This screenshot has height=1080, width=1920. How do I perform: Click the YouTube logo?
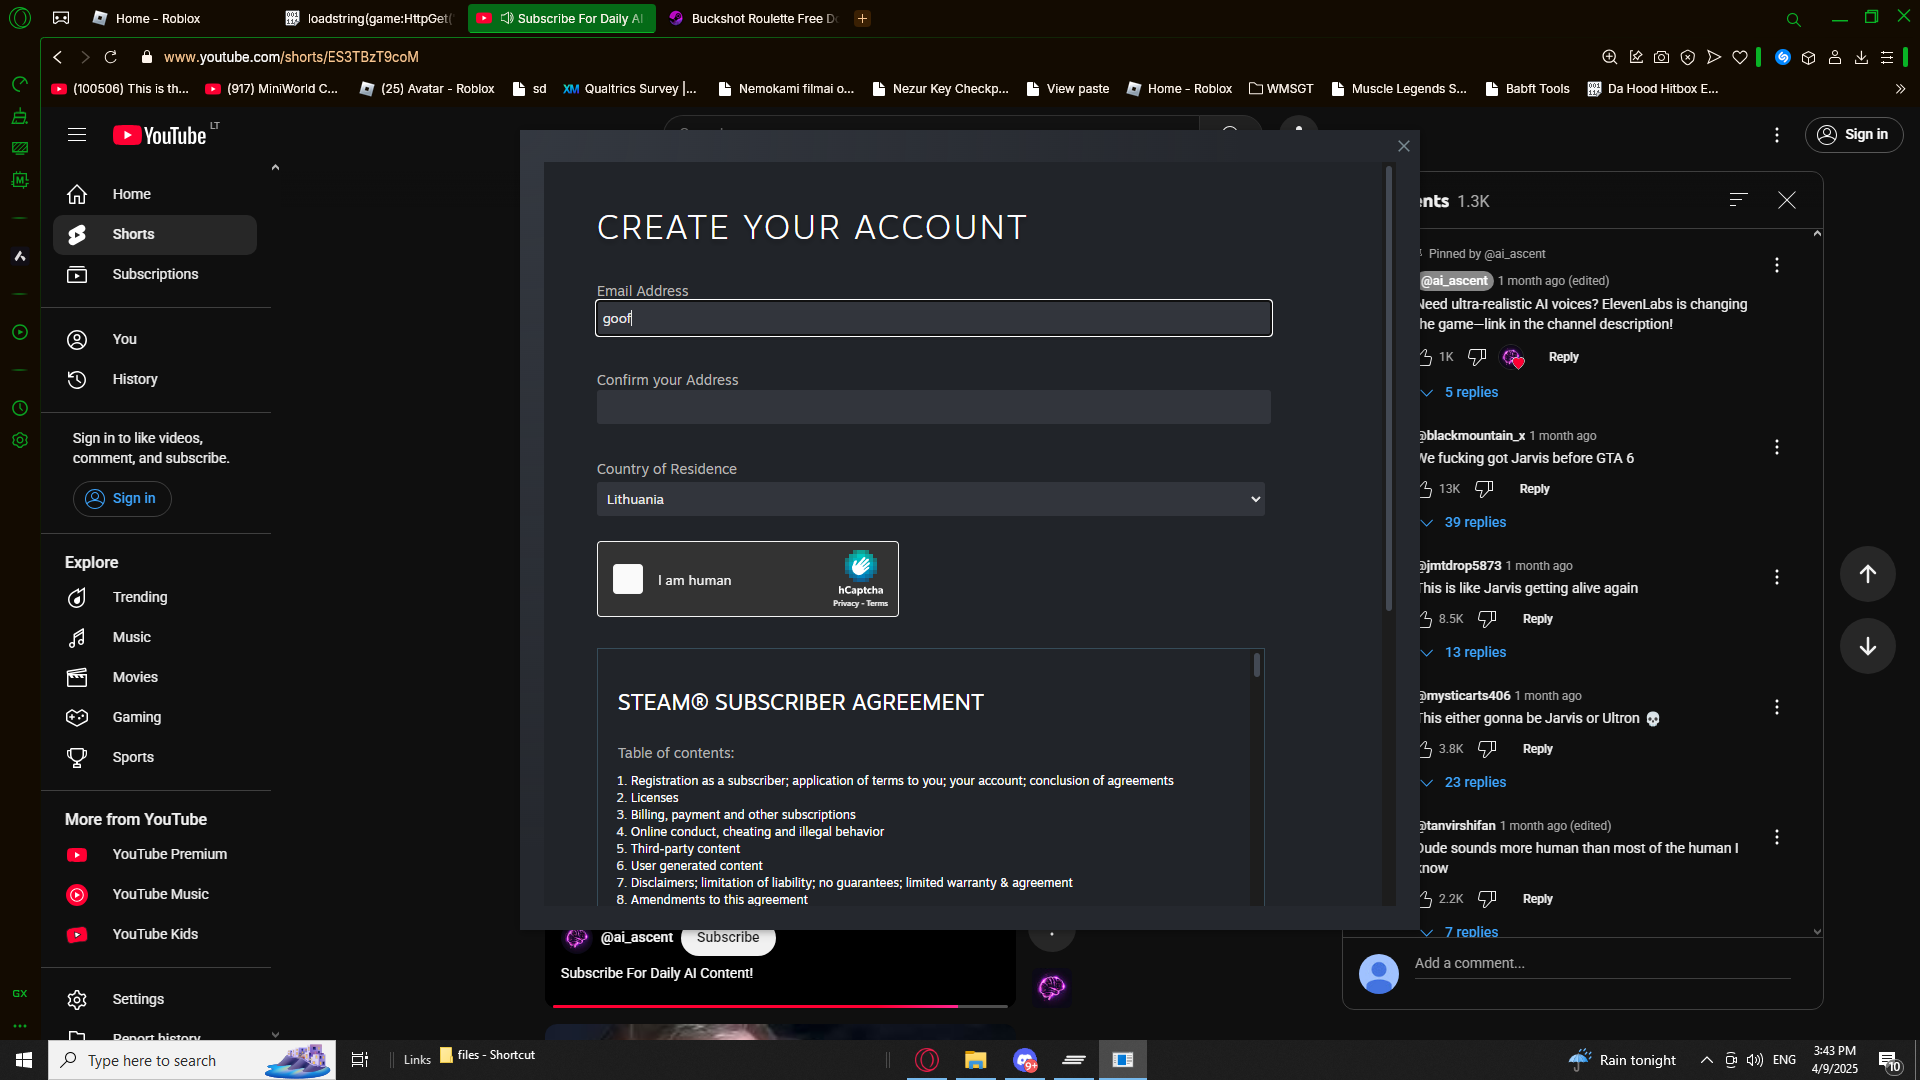pos(160,135)
